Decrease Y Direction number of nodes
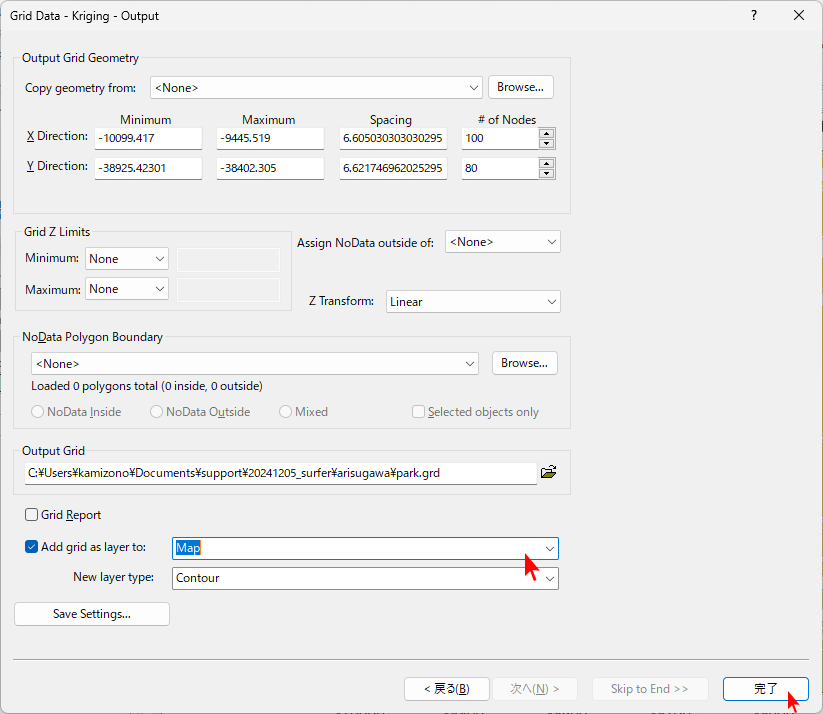Image resolution: width=823 pixels, height=714 pixels. pyautogui.click(x=546, y=174)
